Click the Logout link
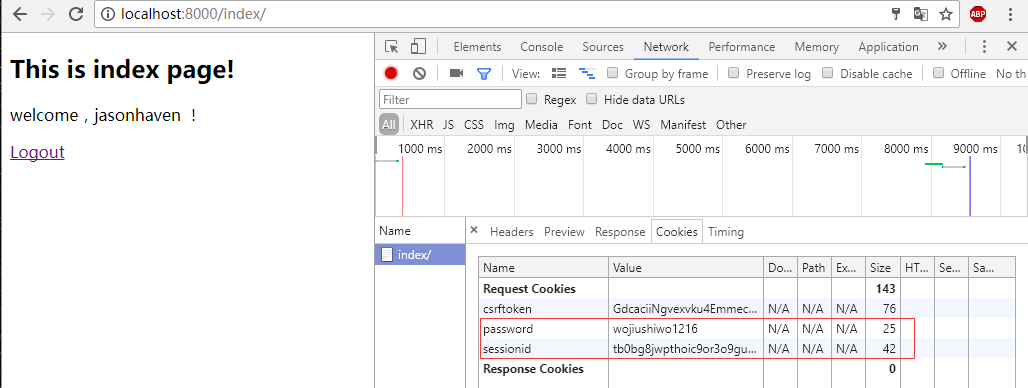Screen dimensions: 1028x388 pyautogui.click(x=37, y=152)
